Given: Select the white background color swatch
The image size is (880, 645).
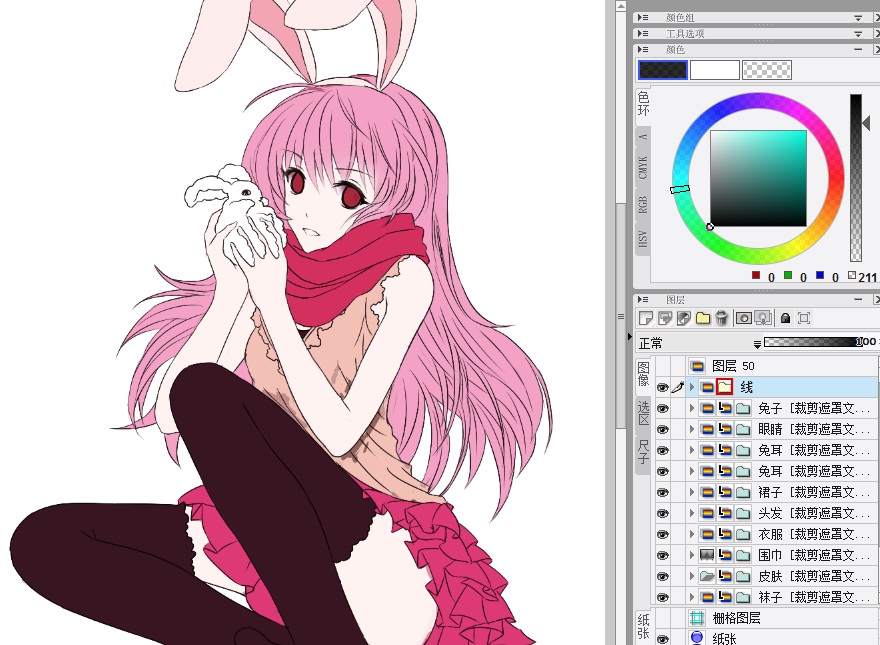Looking at the screenshot, I should pyautogui.click(x=714, y=70).
